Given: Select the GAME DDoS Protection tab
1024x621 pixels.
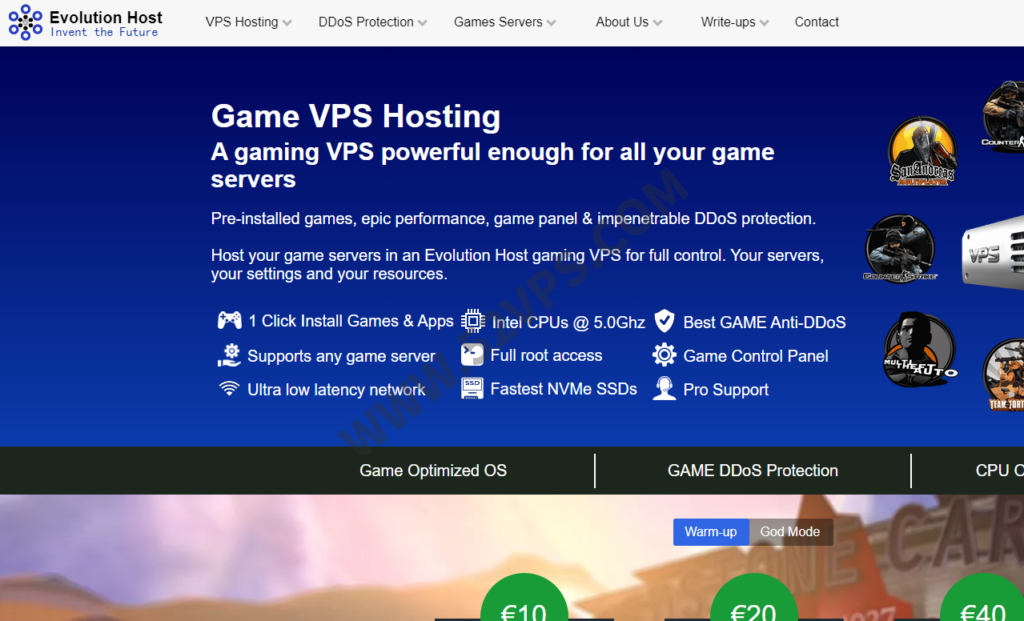Looking at the screenshot, I should [752, 470].
